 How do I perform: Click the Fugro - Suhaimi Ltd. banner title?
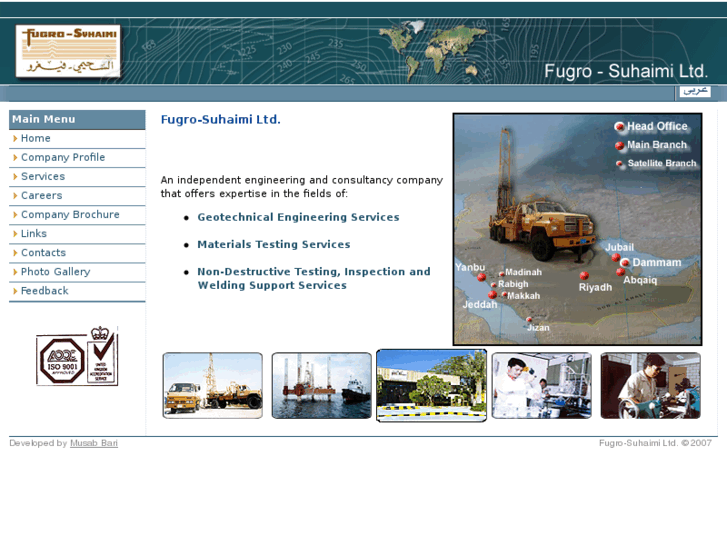(x=626, y=71)
